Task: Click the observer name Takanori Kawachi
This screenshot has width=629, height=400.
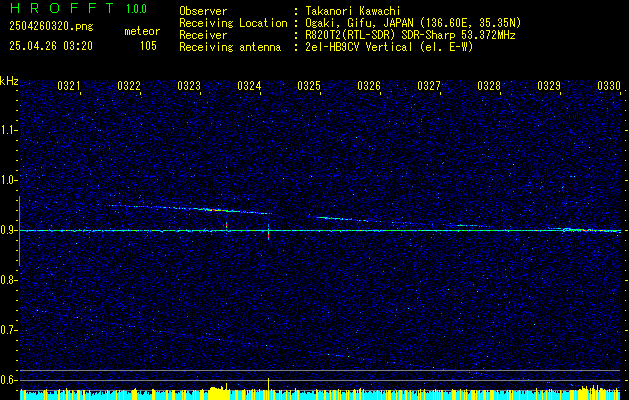Action: 353,11
